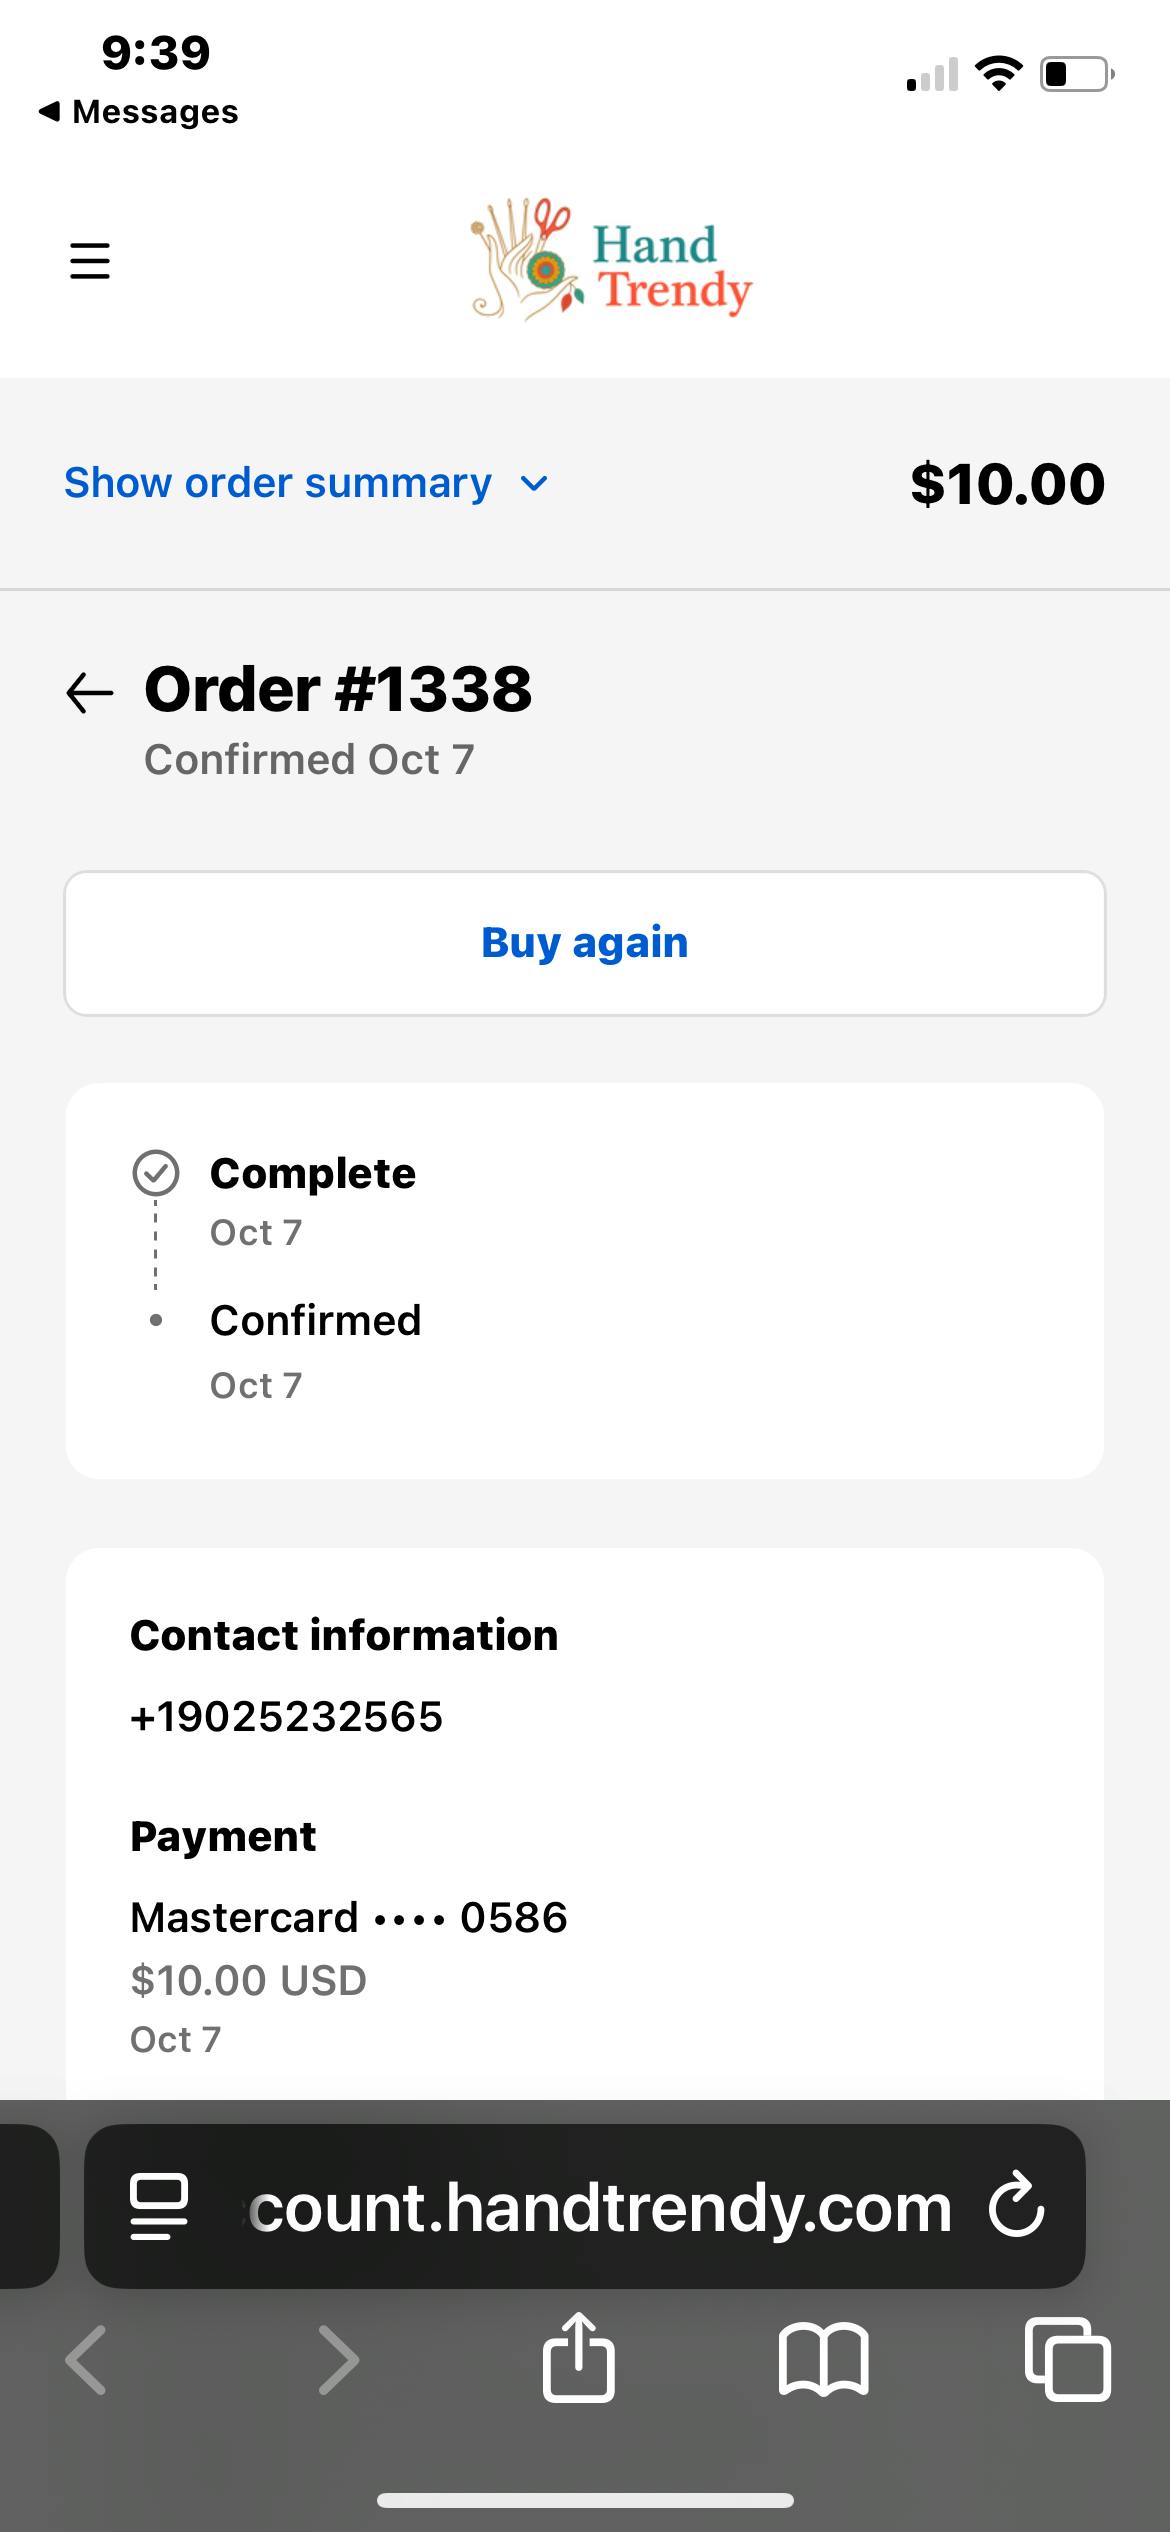Go back using arrow beside Order #1338

[x=90, y=692]
